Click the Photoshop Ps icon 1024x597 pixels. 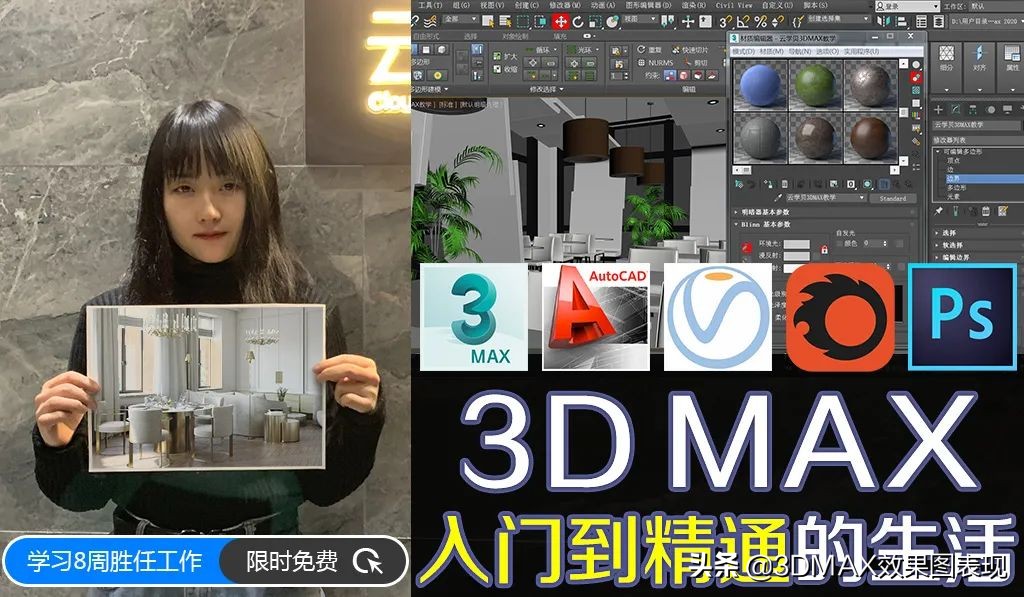tap(960, 317)
